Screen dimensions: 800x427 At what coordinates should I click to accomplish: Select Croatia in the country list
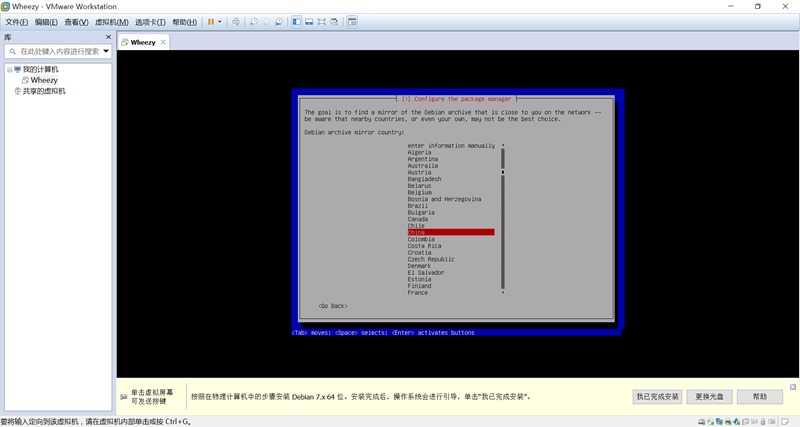pos(419,253)
